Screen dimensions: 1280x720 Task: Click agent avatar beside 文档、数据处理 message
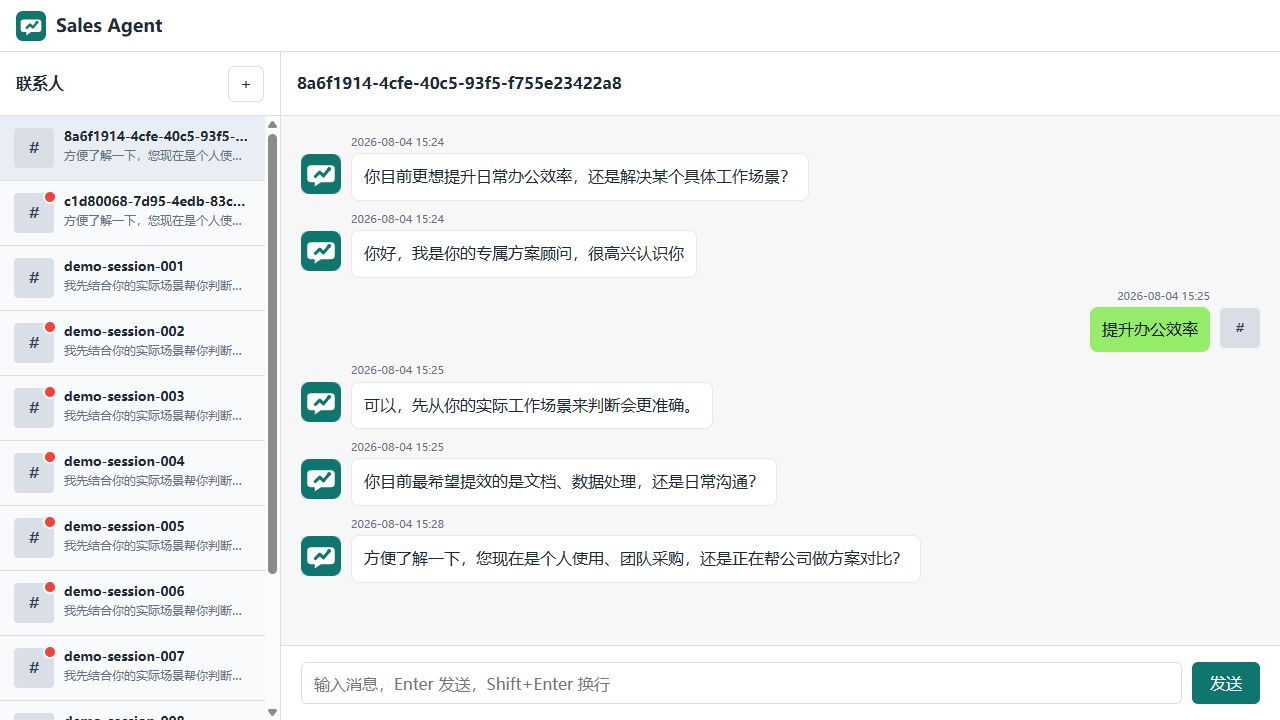(321, 479)
